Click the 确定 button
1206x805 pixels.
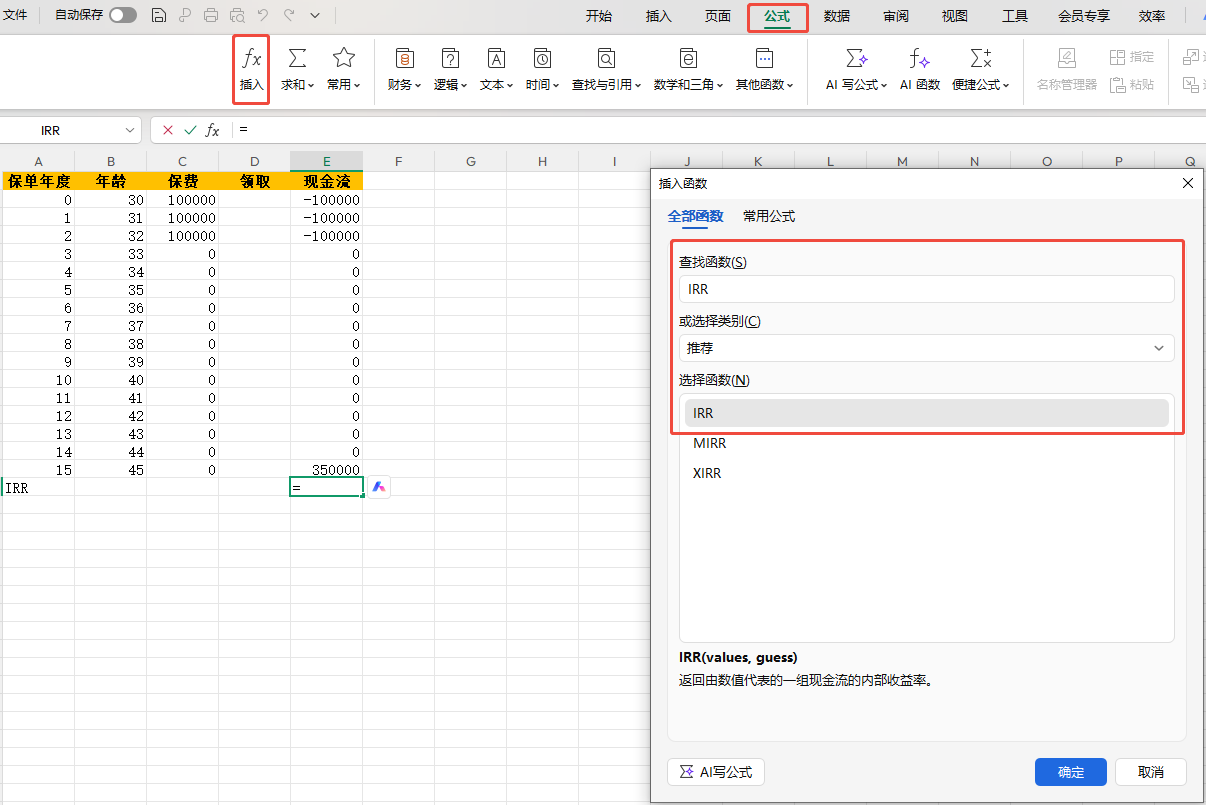coord(1070,772)
